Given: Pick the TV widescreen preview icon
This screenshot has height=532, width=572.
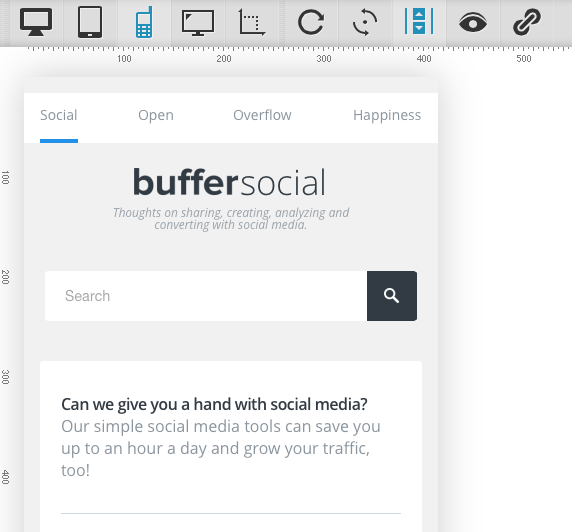Looking at the screenshot, I should [198, 23].
